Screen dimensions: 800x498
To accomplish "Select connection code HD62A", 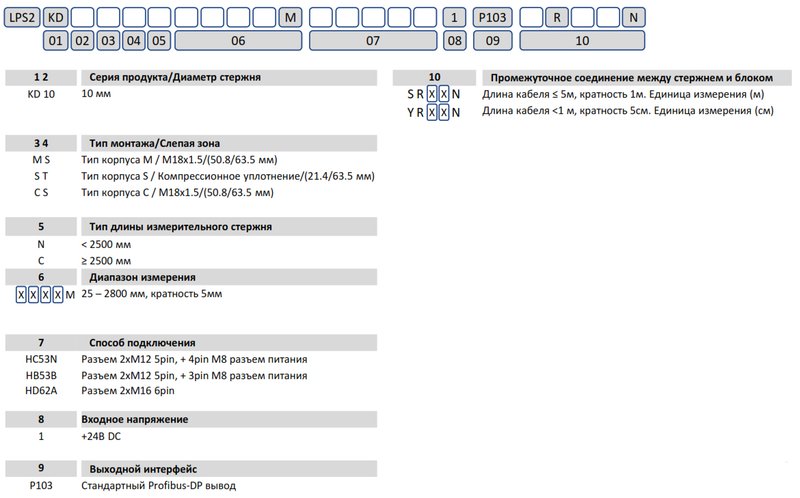I will (x=41, y=391).
